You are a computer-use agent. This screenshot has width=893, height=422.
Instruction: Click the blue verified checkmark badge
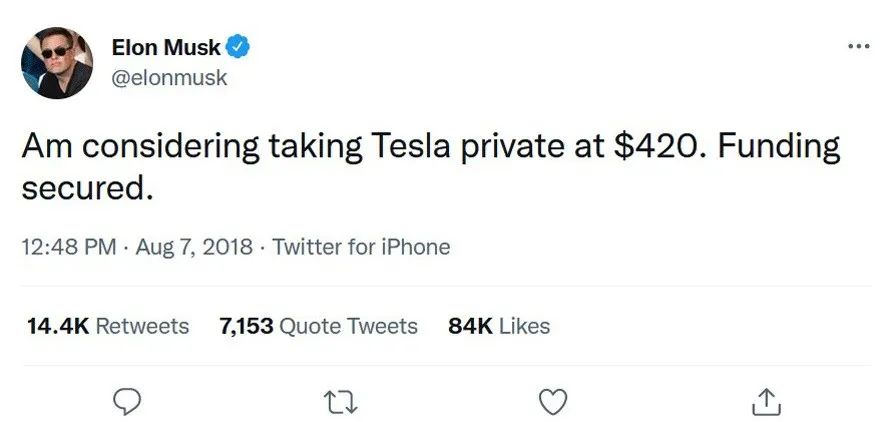(239, 47)
